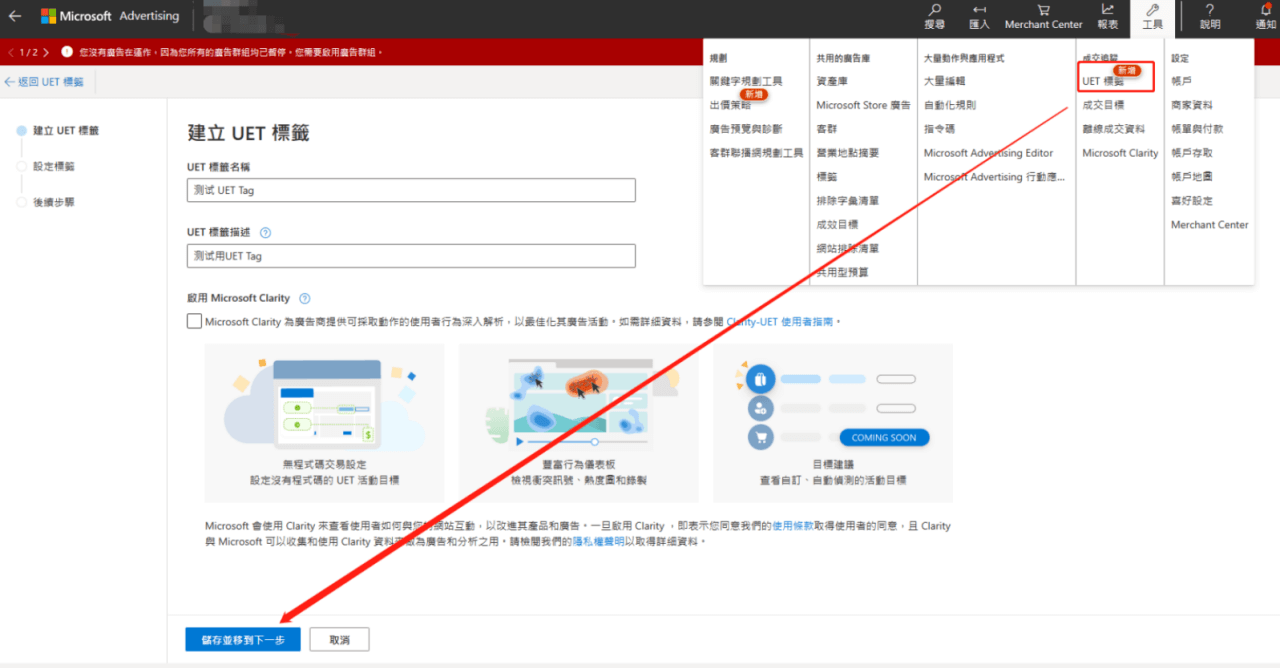Select Microsoft Advertising Editor menu entry
The height and width of the screenshot is (668, 1280).
[989, 153]
